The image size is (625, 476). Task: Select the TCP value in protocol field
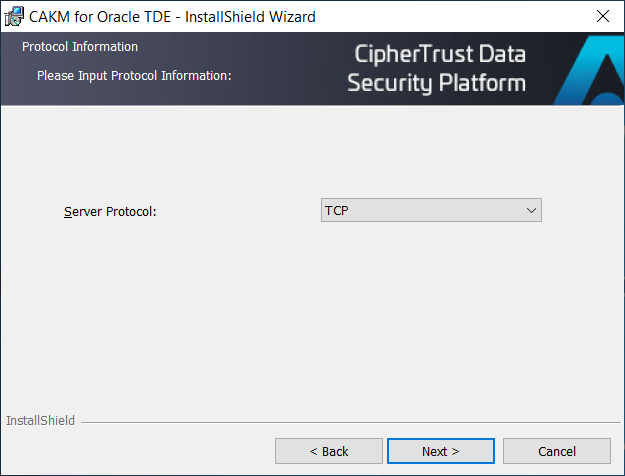click(x=337, y=210)
